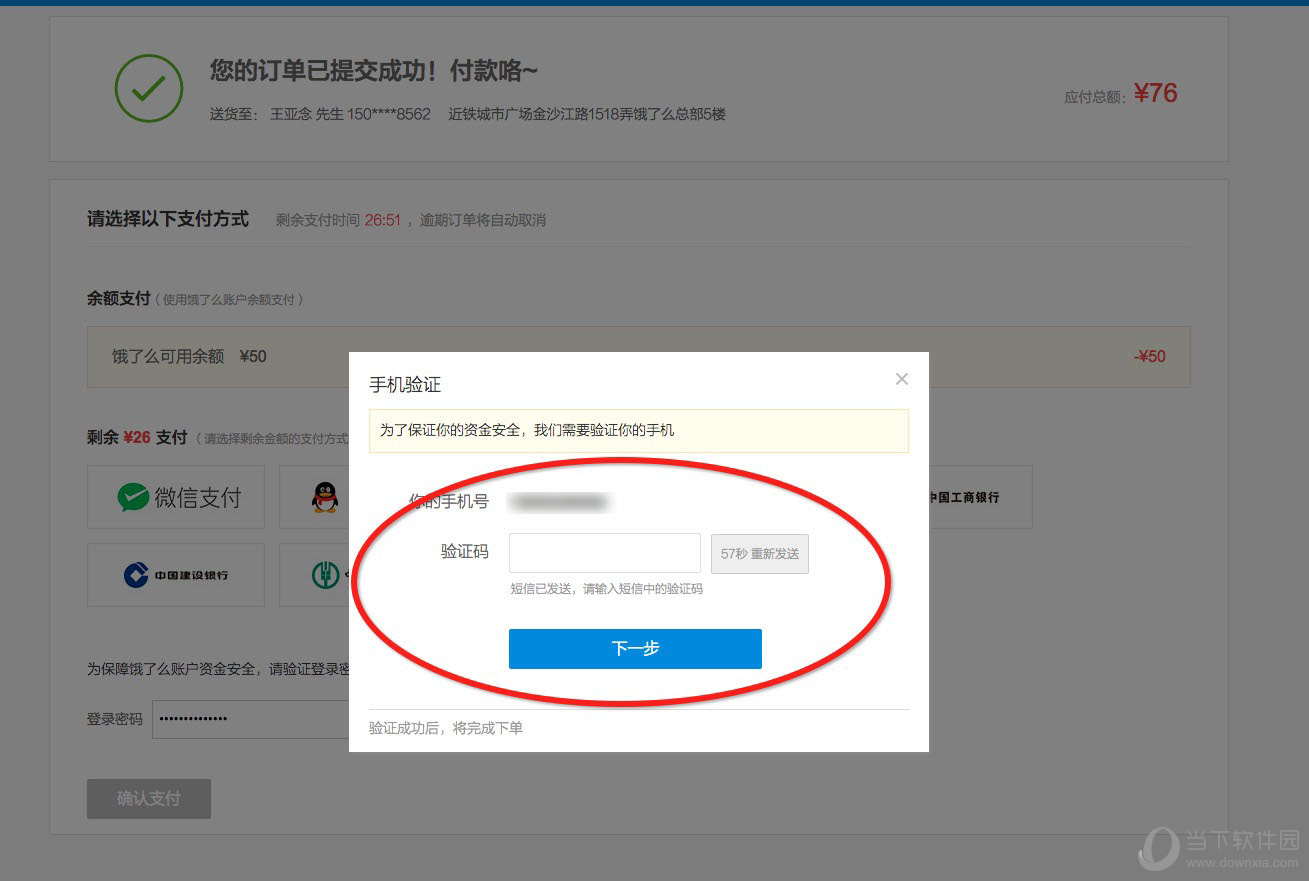Choose 中国建设银行 payment option

176,575
